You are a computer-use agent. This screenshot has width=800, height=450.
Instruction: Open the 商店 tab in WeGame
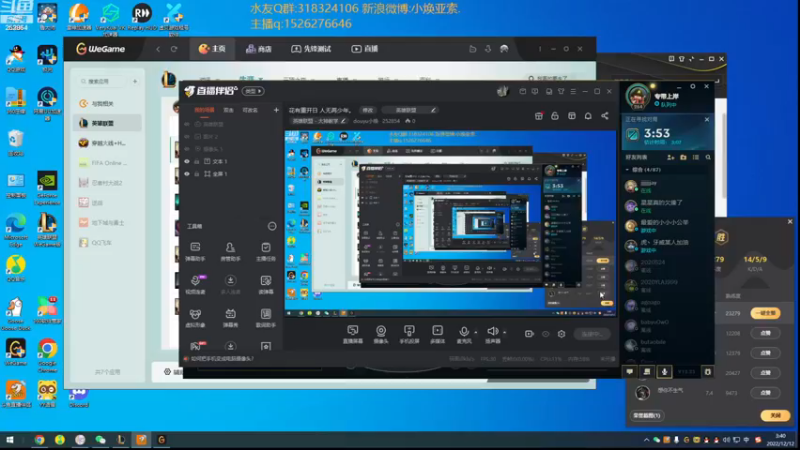(259, 49)
